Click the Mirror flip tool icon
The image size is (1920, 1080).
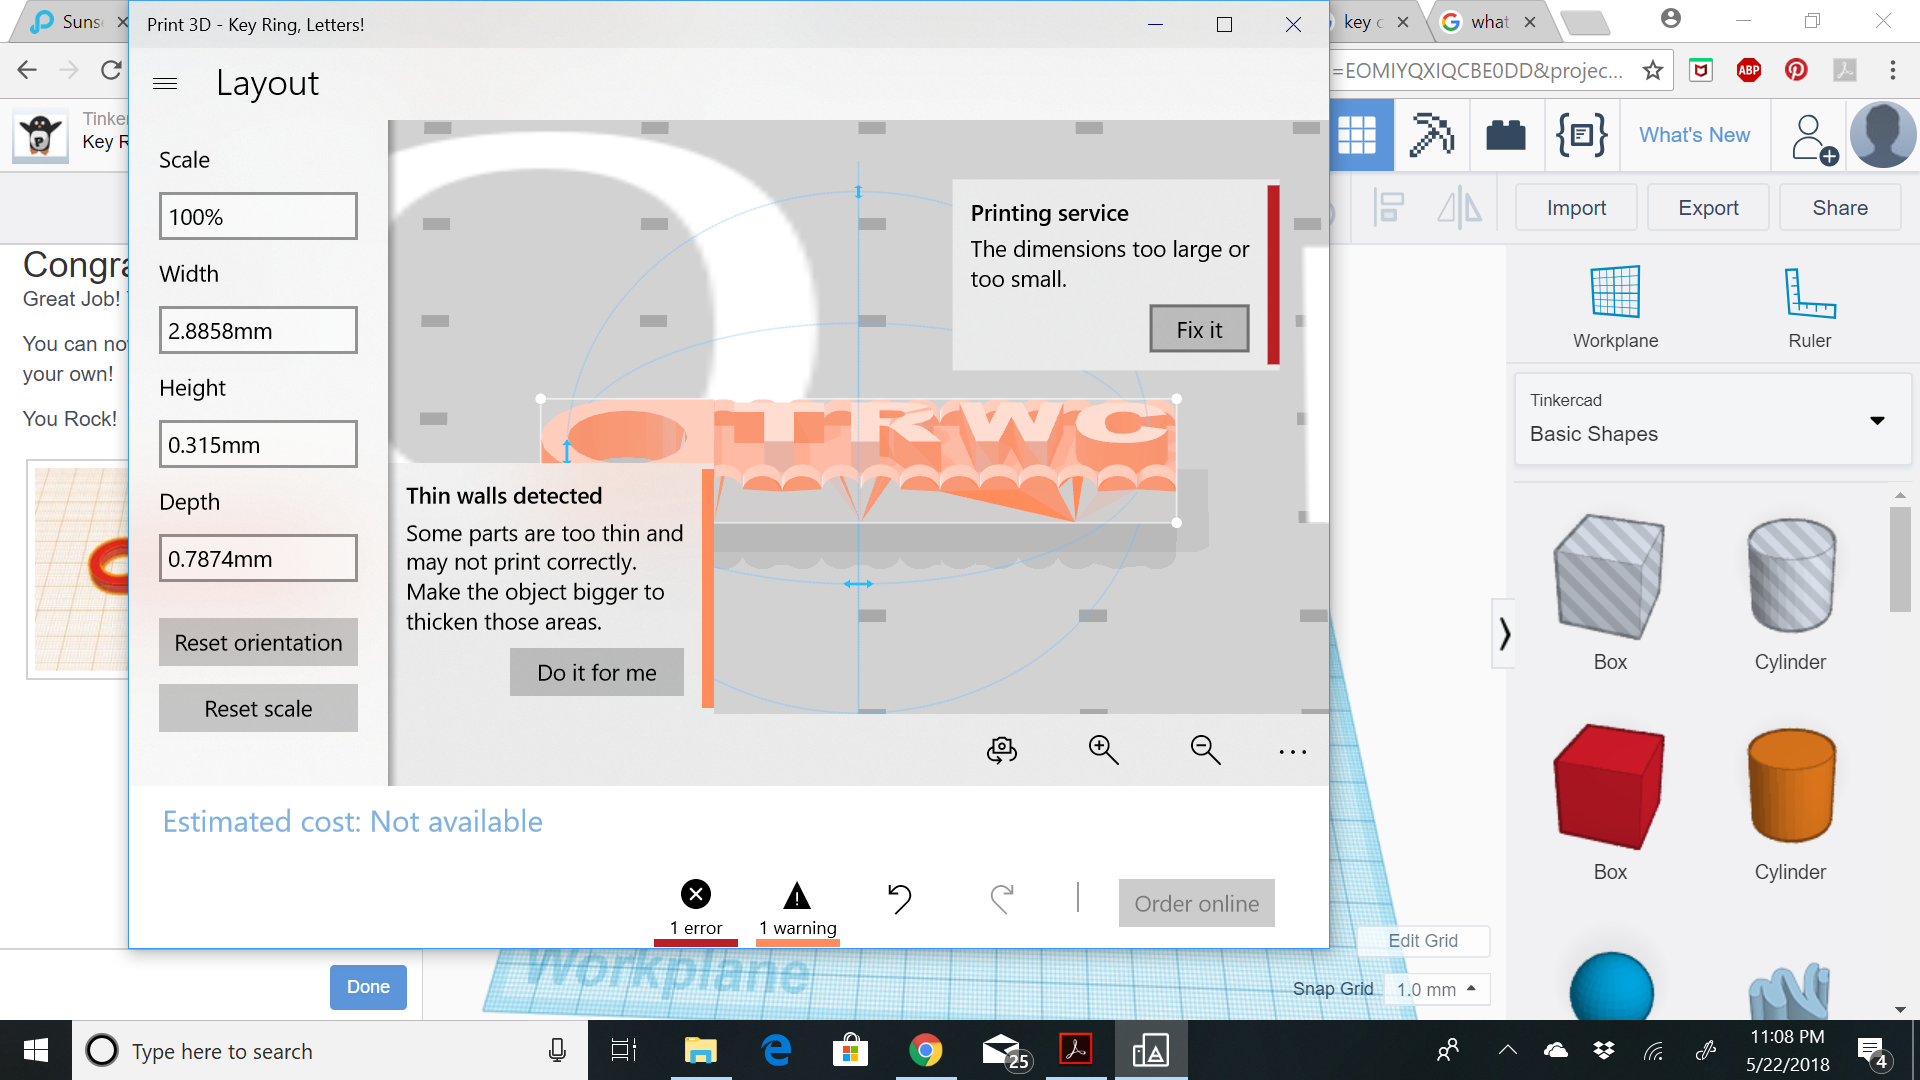pyautogui.click(x=1459, y=208)
